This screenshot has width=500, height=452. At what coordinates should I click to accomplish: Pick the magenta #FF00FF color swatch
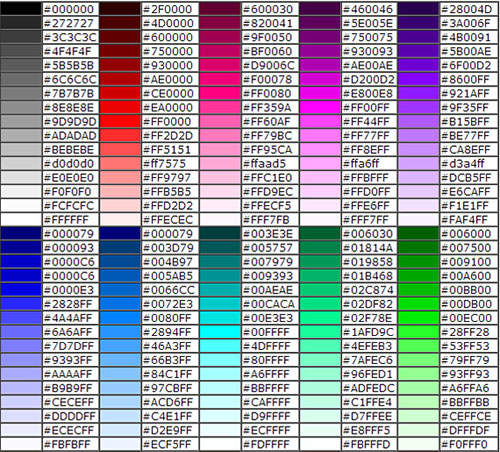click(319, 108)
